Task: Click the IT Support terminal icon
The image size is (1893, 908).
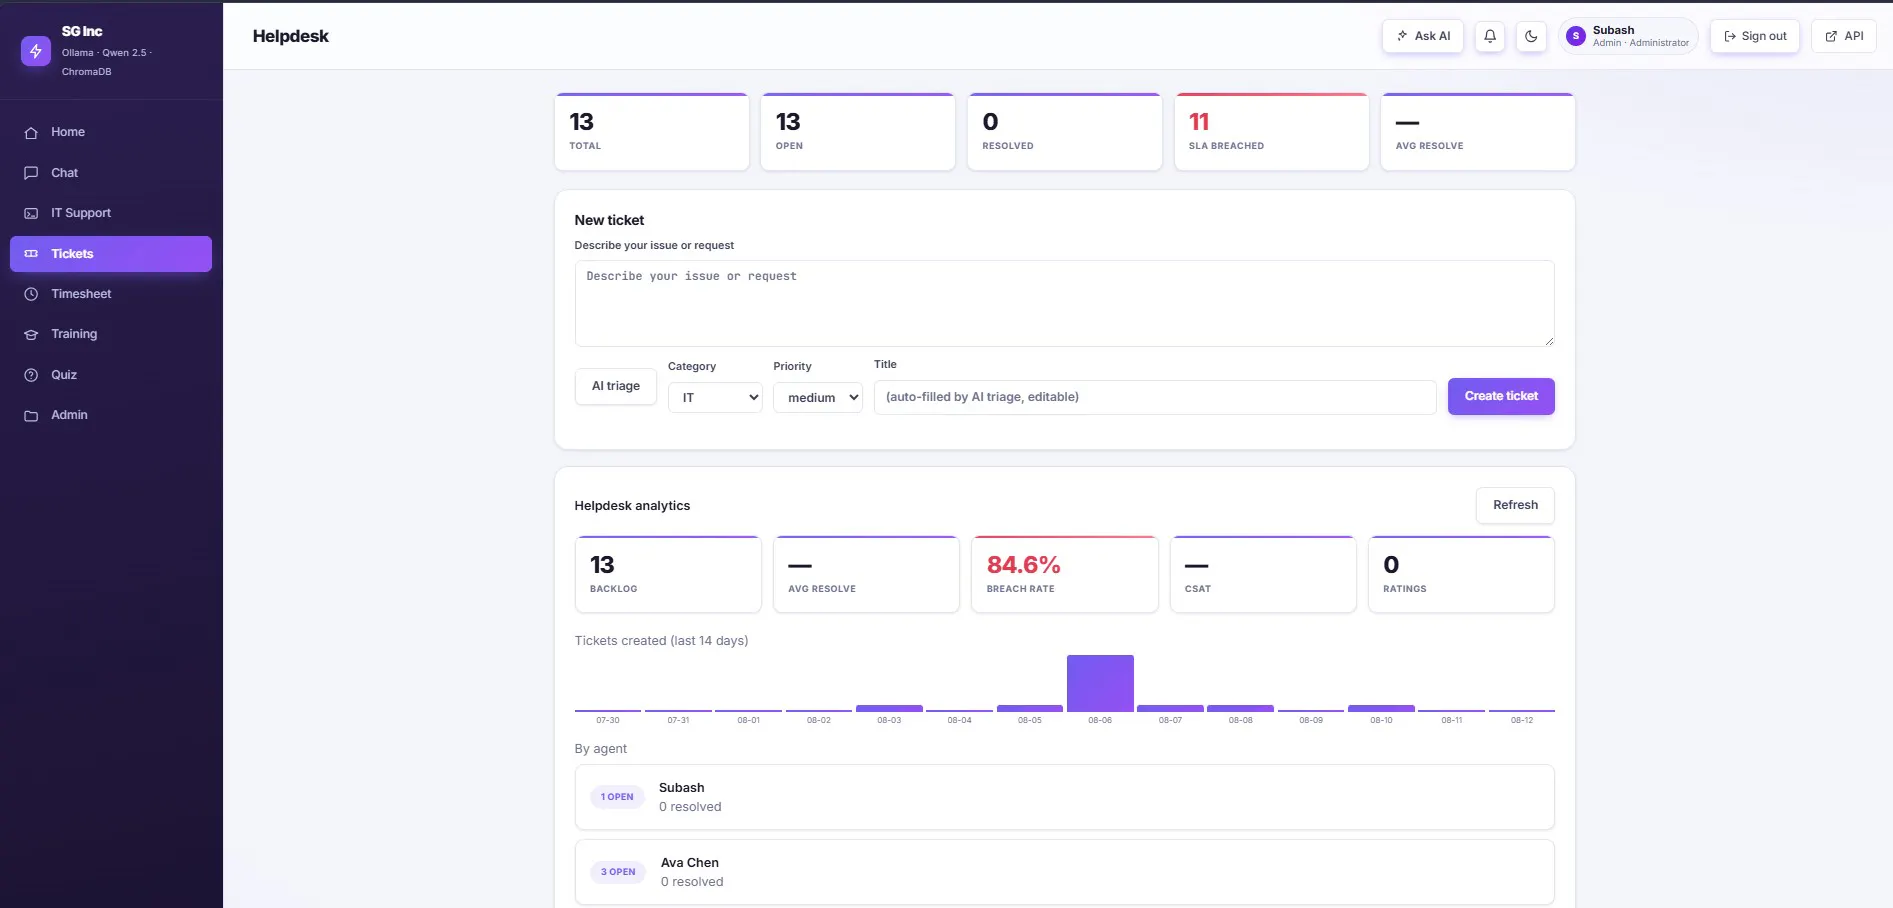Action: [31, 213]
